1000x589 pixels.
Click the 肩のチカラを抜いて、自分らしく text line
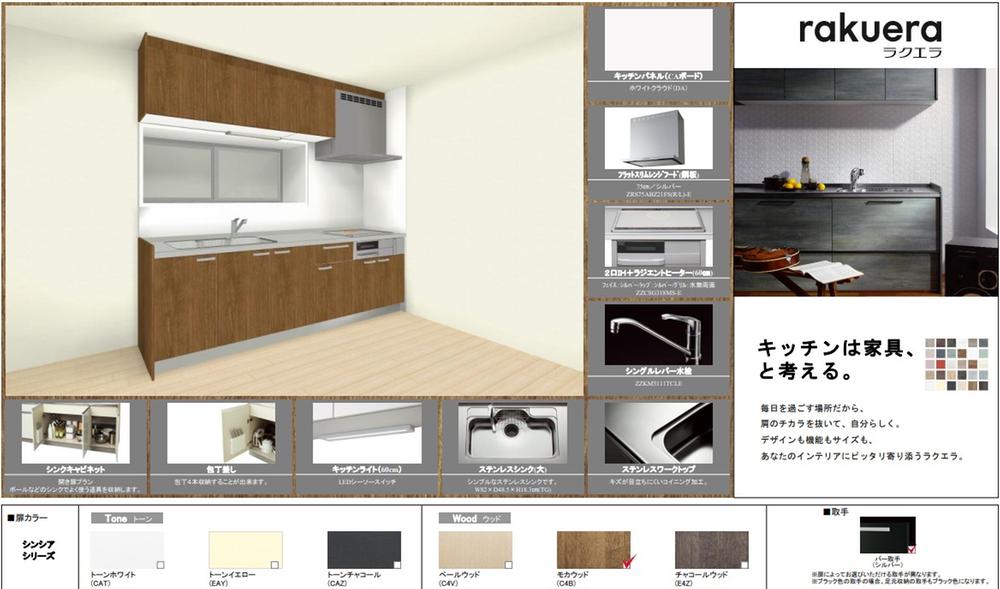coord(830,424)
